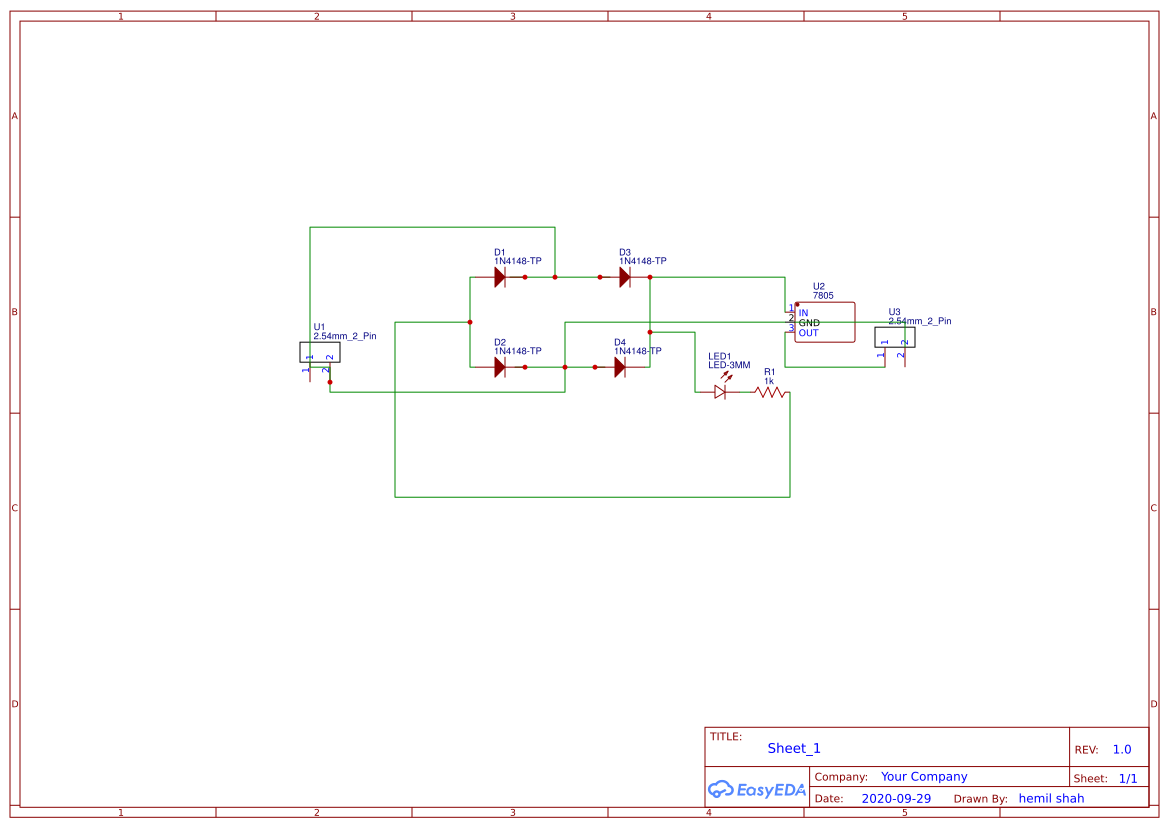This screenshot has width=1169, height=828.
Task: Select the GND pin label on U2
Action: [808, 321]
